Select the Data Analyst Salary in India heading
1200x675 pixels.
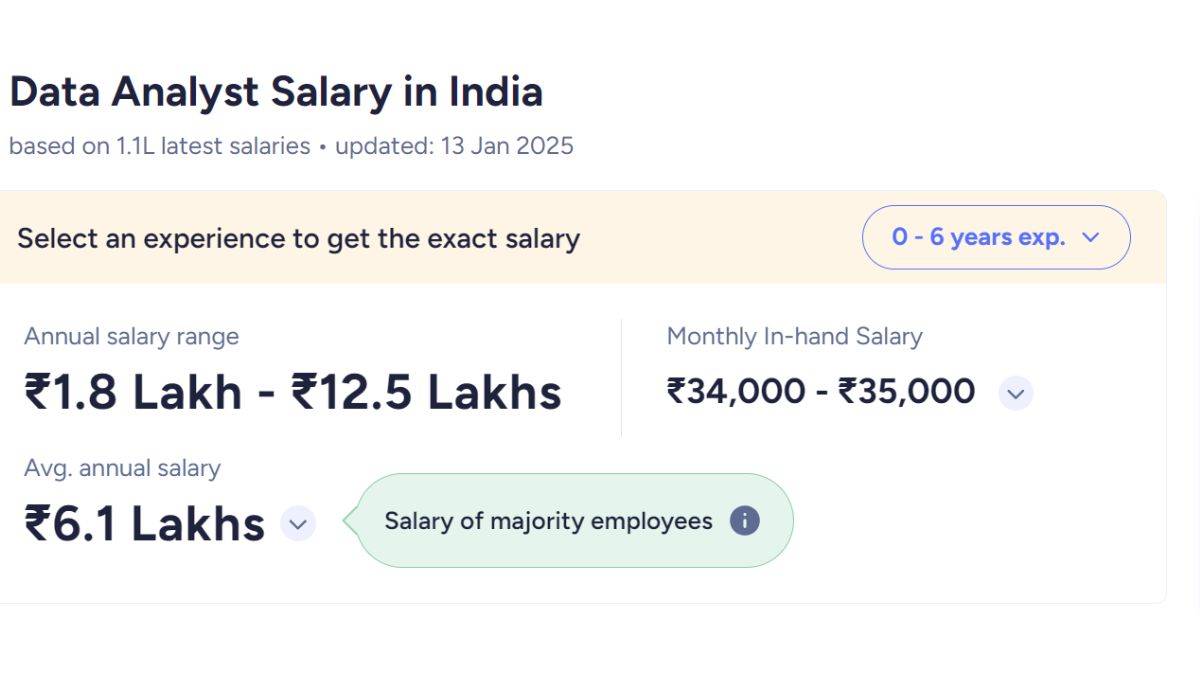click(x=276, y=92)
